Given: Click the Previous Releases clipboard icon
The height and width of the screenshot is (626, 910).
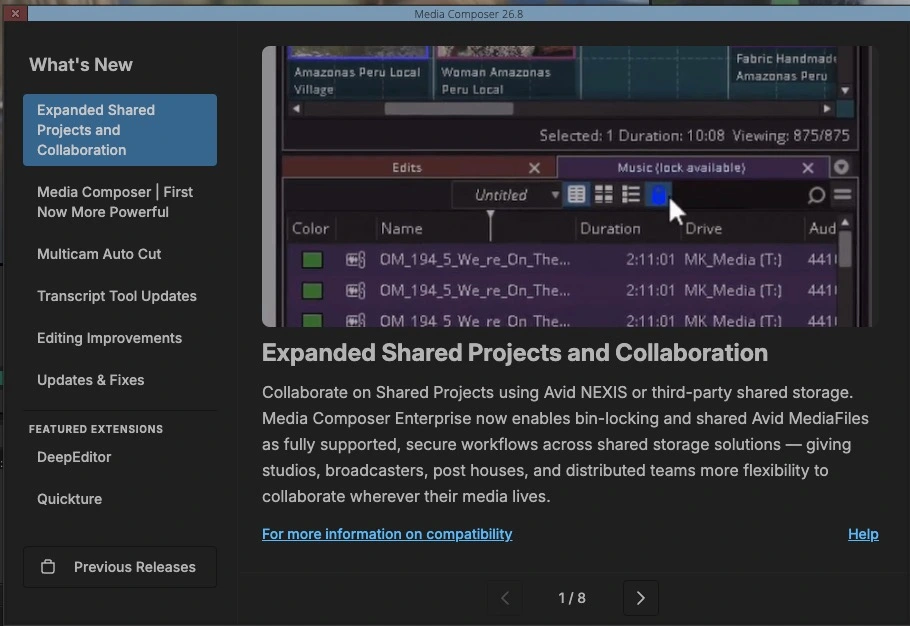Looking at the screenshot, I should 48,567.
